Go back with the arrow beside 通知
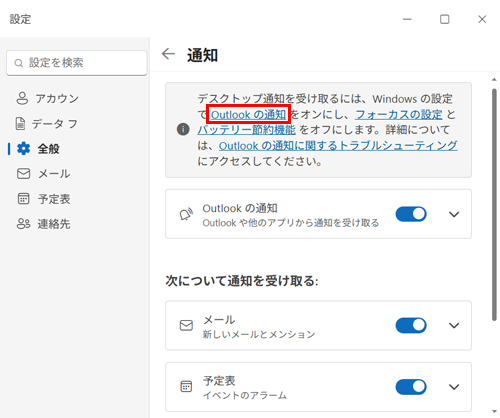The width and height of the screenshot is (500, 418). [x=168, y=54]
